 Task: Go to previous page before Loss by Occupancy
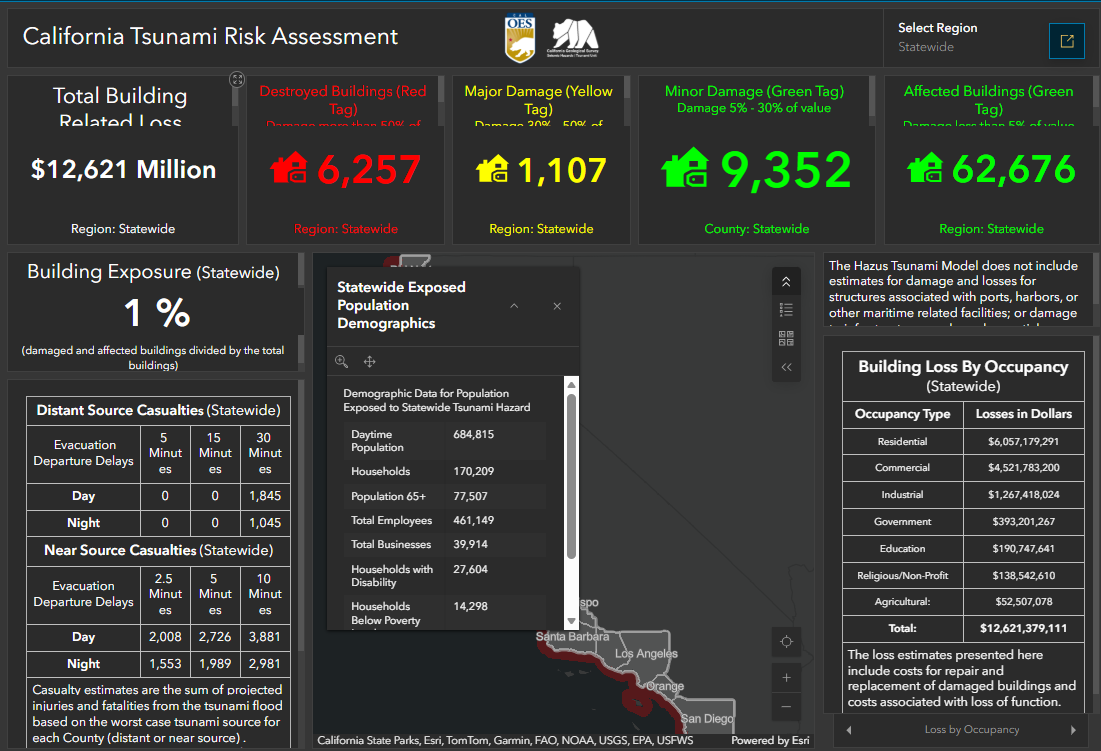click(849, 730)
